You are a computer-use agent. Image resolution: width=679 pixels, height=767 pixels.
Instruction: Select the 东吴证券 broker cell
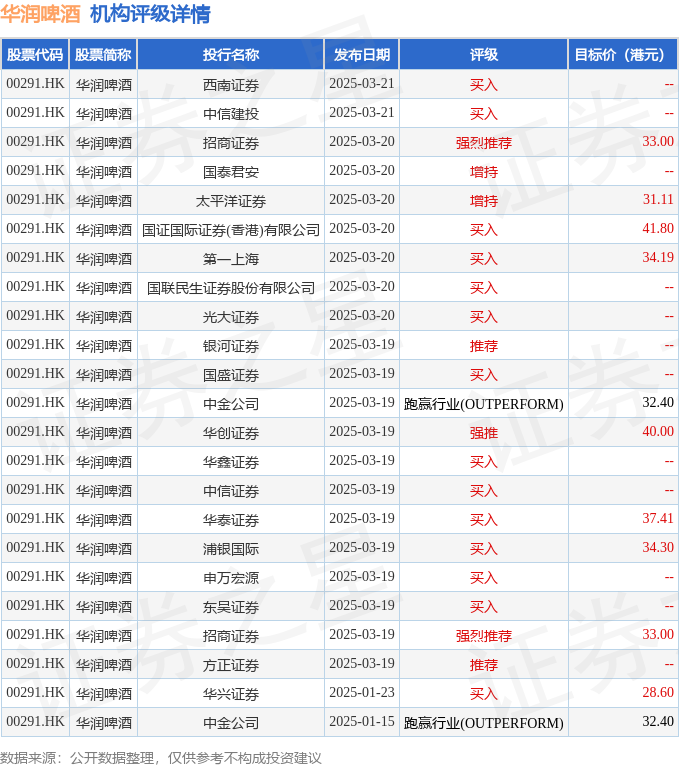click(231, 607)
